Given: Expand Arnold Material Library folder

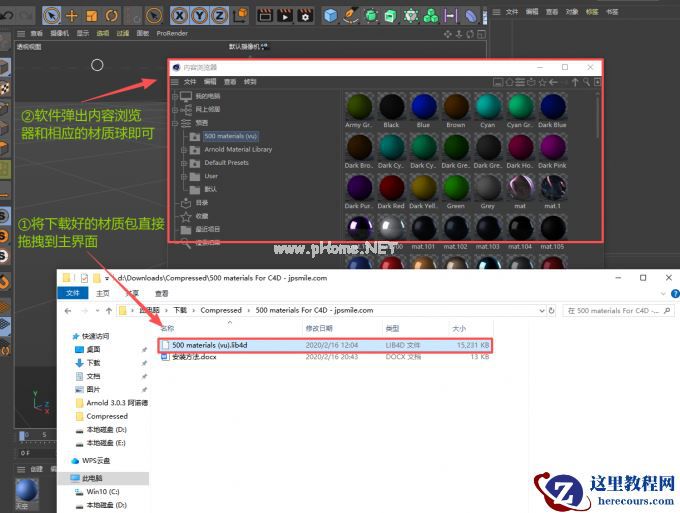Looking at the screenshot, I should point(184,150).
